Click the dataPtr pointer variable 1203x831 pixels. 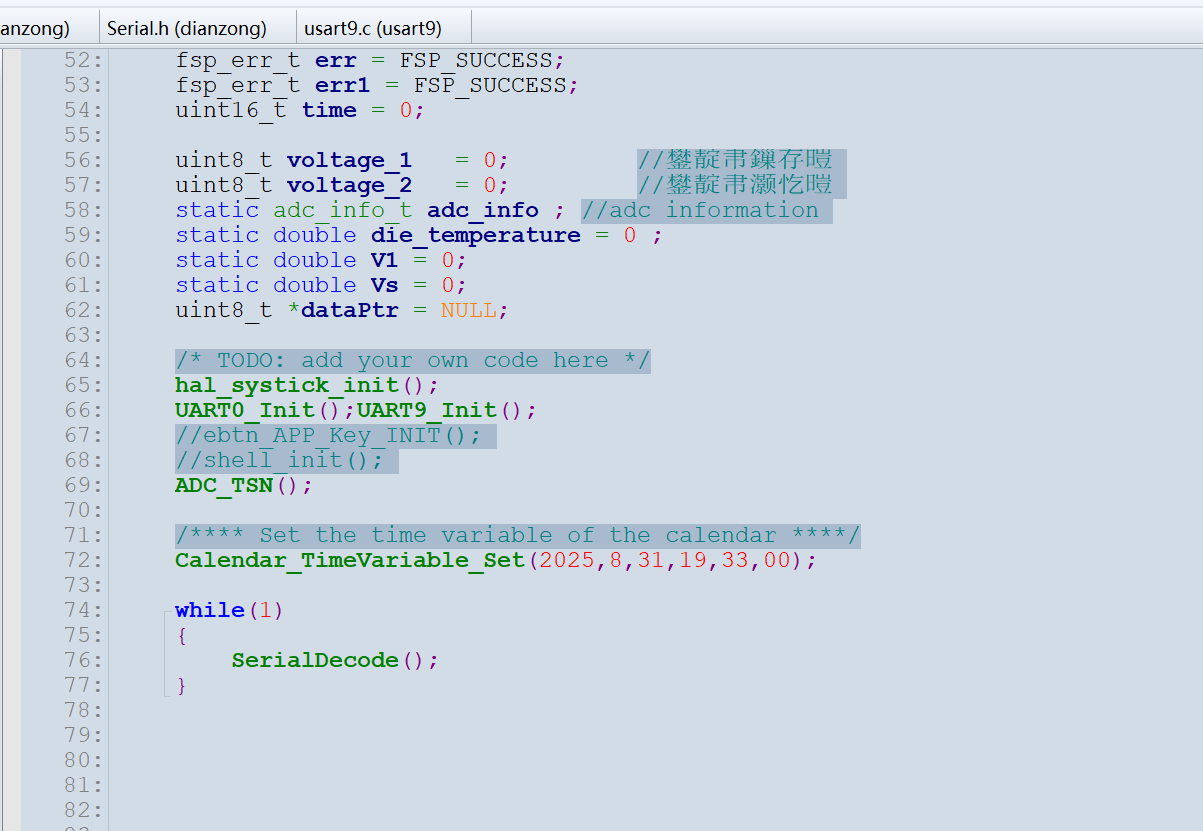349,310
